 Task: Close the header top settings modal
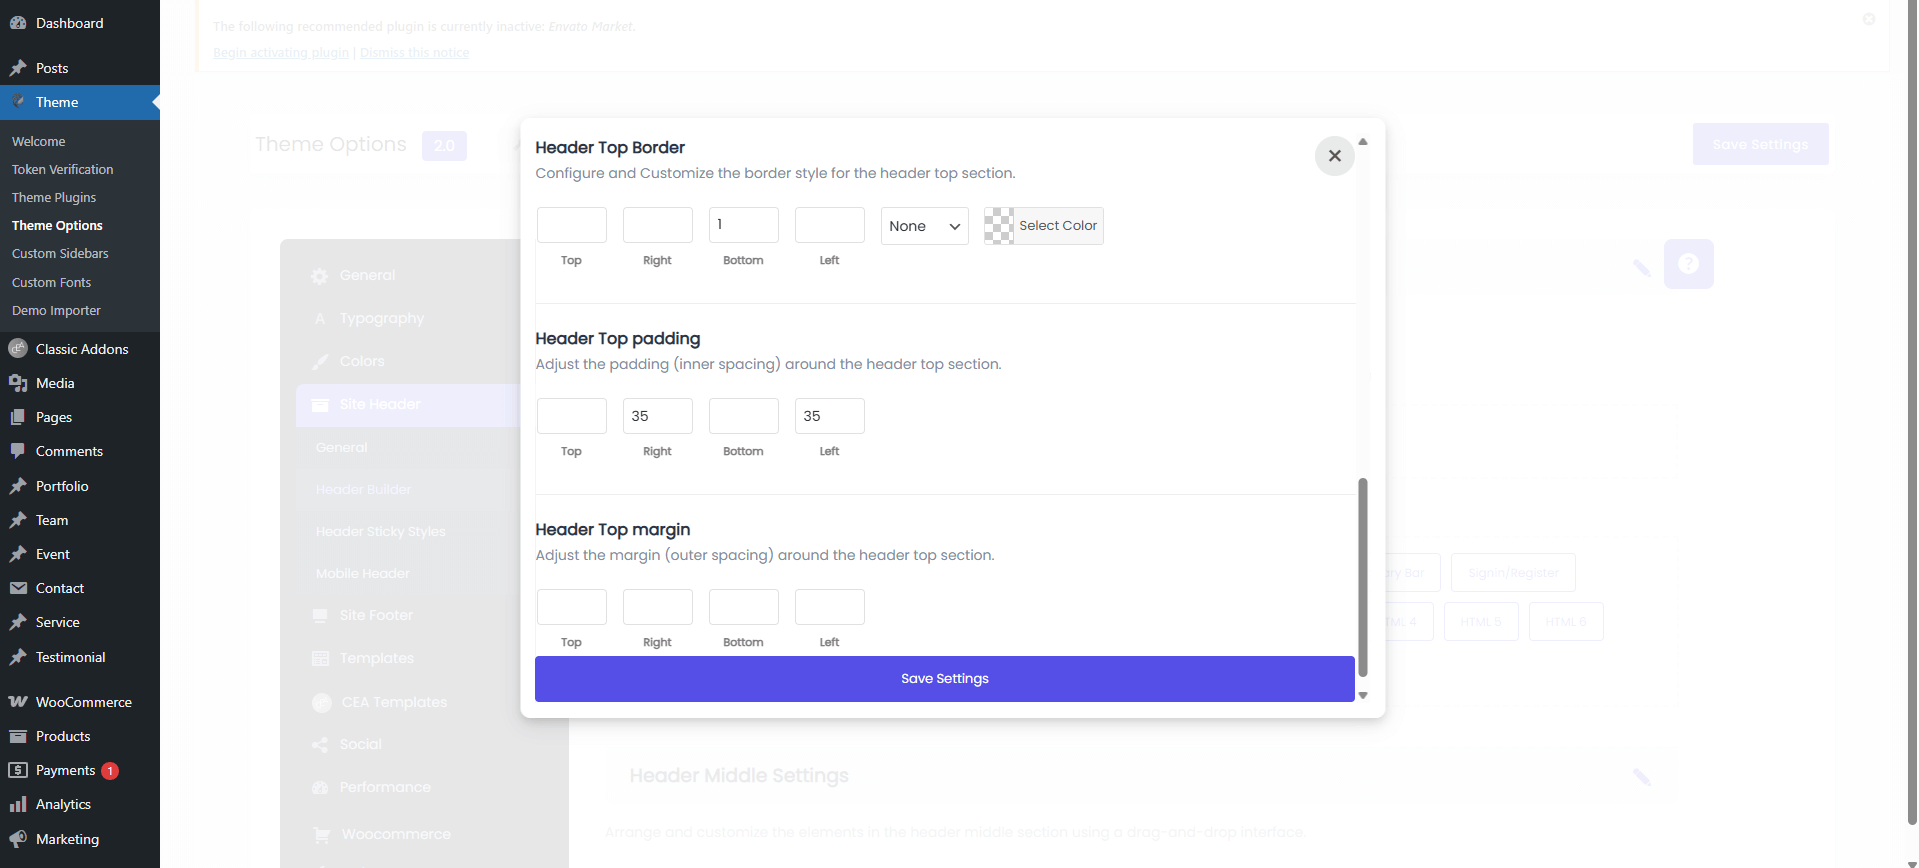[x=1334, y=156]
